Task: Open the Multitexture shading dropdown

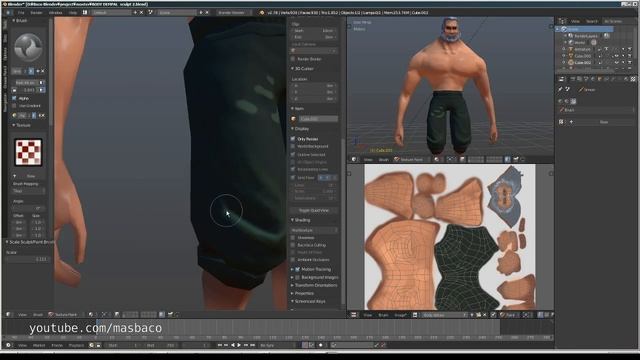Action: (x=314, y=230)
